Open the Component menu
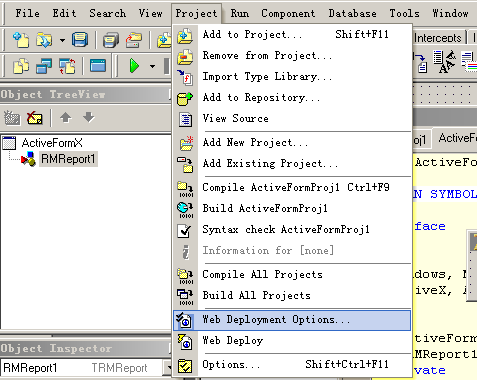Screen dimensions: 477x380 288,13
